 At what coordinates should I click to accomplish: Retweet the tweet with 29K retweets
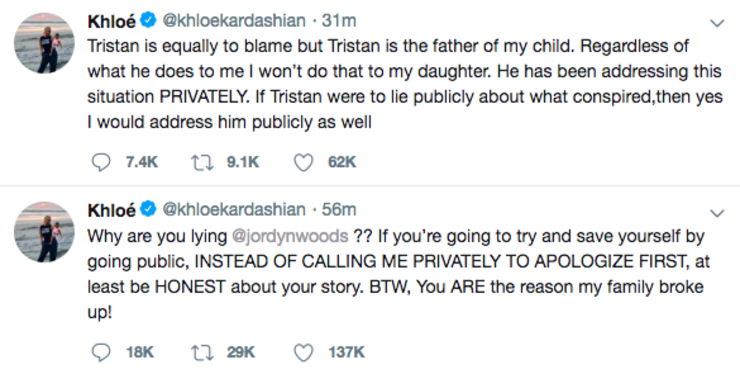202,352
